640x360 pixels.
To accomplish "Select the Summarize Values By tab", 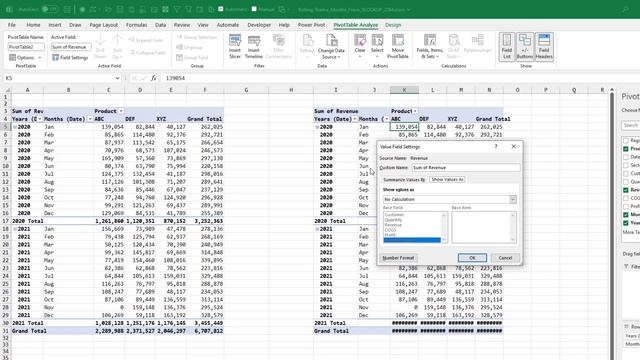I will pyautogui.click(x=404, y=180).
